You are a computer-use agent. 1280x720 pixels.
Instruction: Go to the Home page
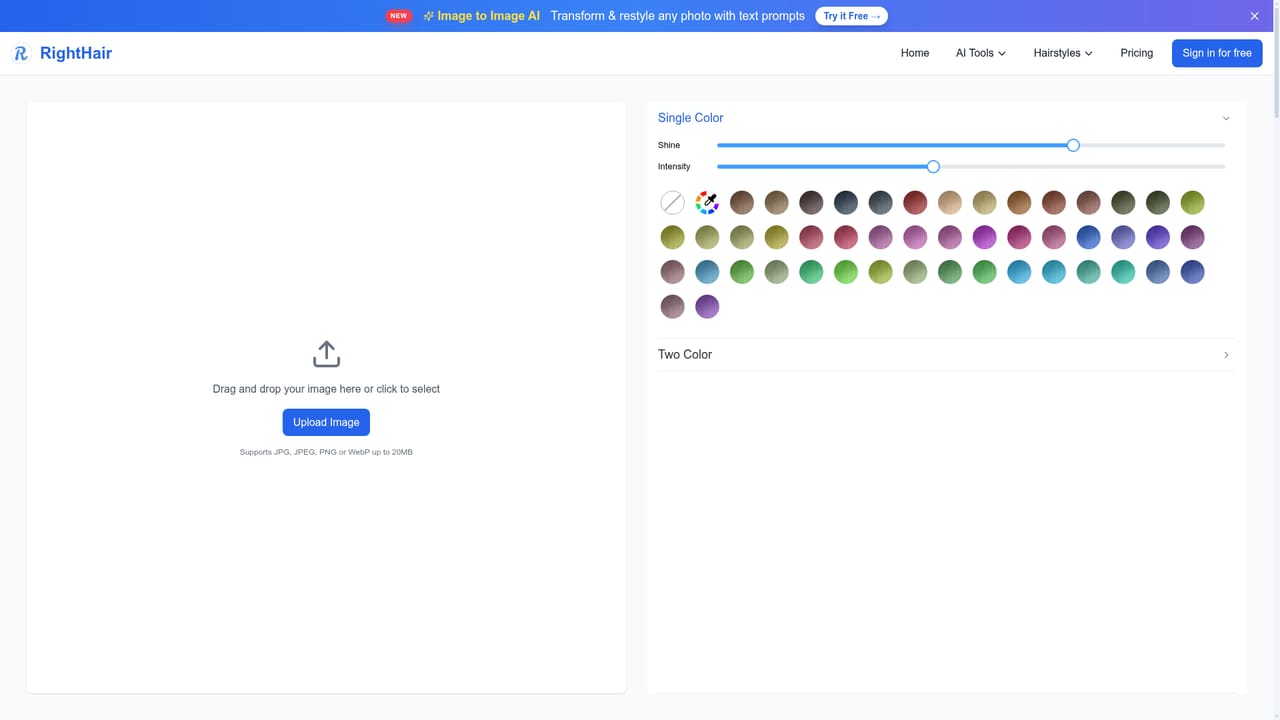915,53
